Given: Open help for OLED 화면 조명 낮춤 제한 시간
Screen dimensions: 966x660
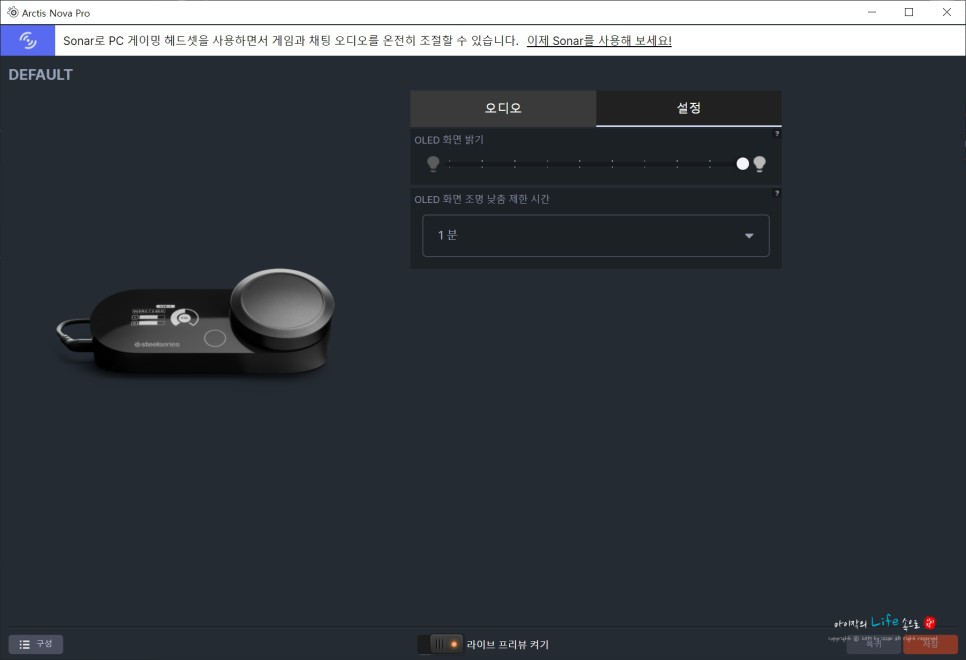Looking at the screenshot, I should point(776,193).
